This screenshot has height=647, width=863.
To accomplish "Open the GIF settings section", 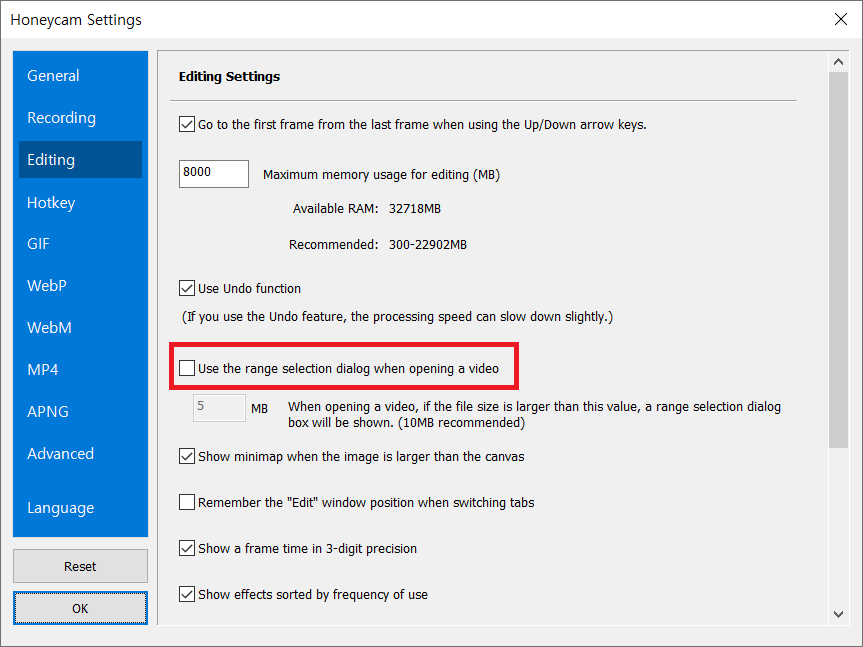I will 39,244.
